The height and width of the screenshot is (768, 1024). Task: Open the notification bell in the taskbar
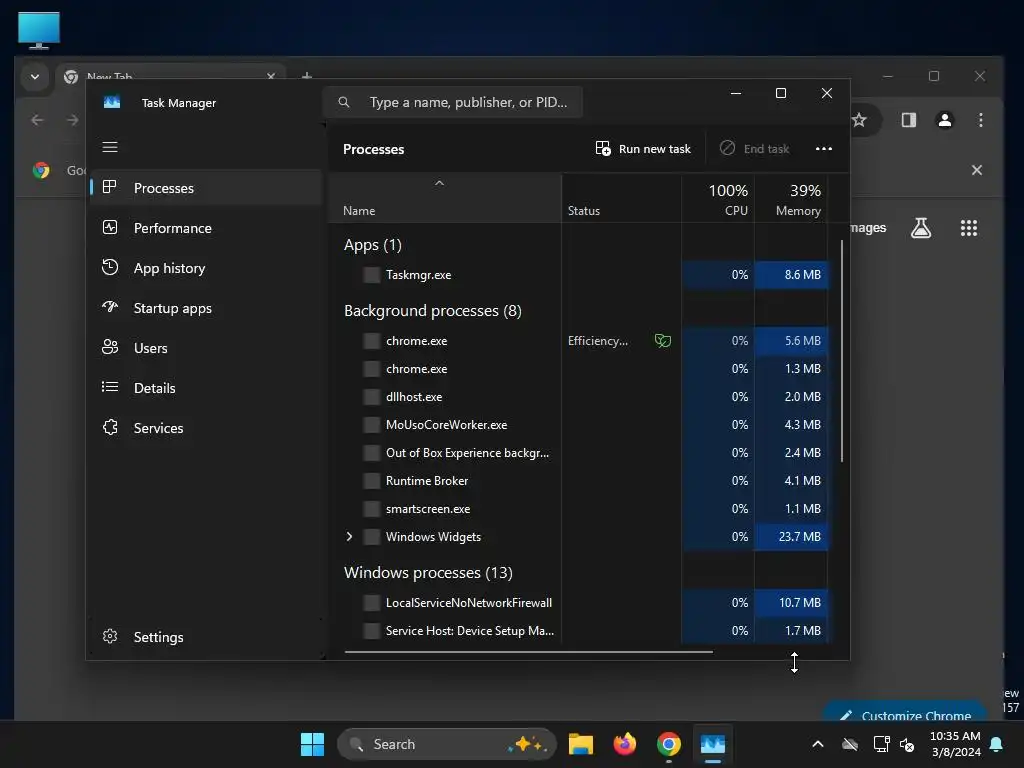click(x=997, y=744)
